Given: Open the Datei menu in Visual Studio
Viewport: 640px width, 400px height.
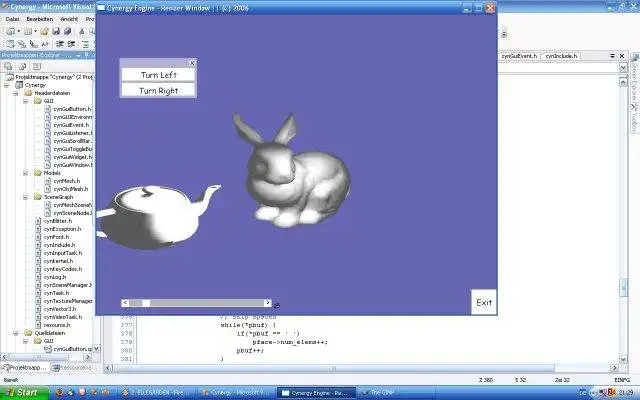Looking at the screenshot, I should 13,19.
